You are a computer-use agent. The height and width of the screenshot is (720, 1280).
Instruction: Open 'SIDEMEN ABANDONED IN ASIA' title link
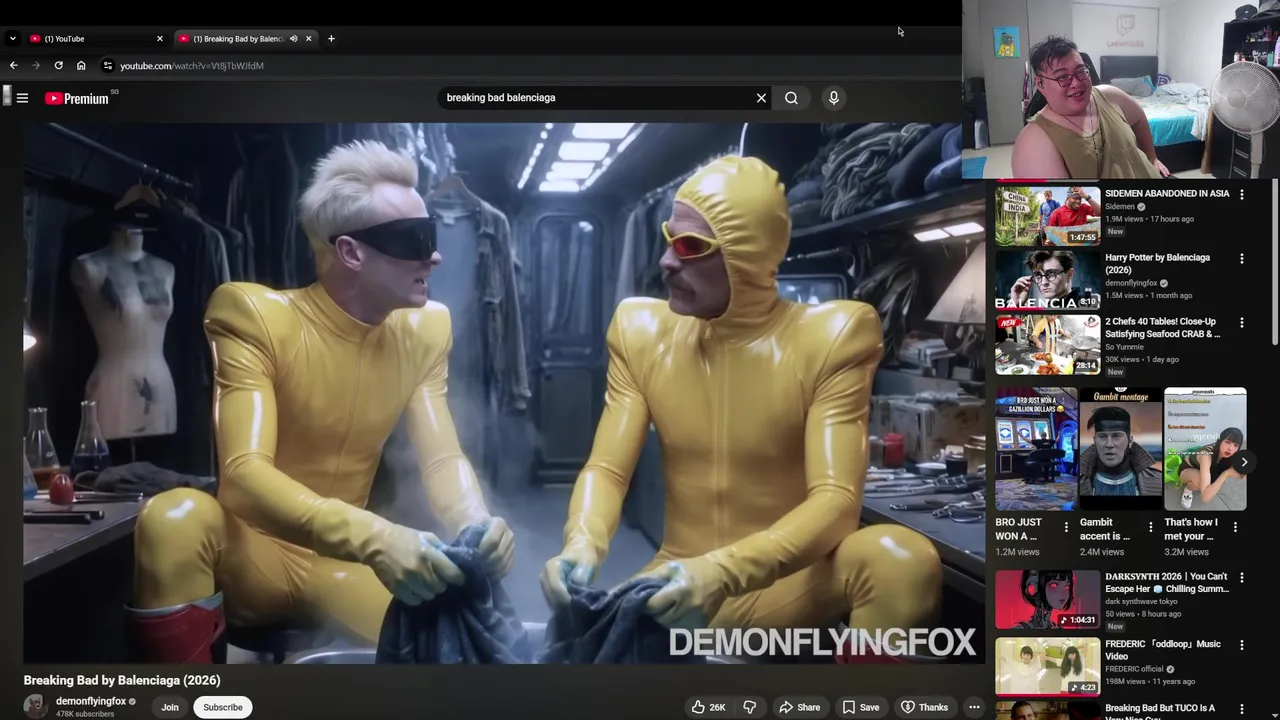tap(1167, 194)
